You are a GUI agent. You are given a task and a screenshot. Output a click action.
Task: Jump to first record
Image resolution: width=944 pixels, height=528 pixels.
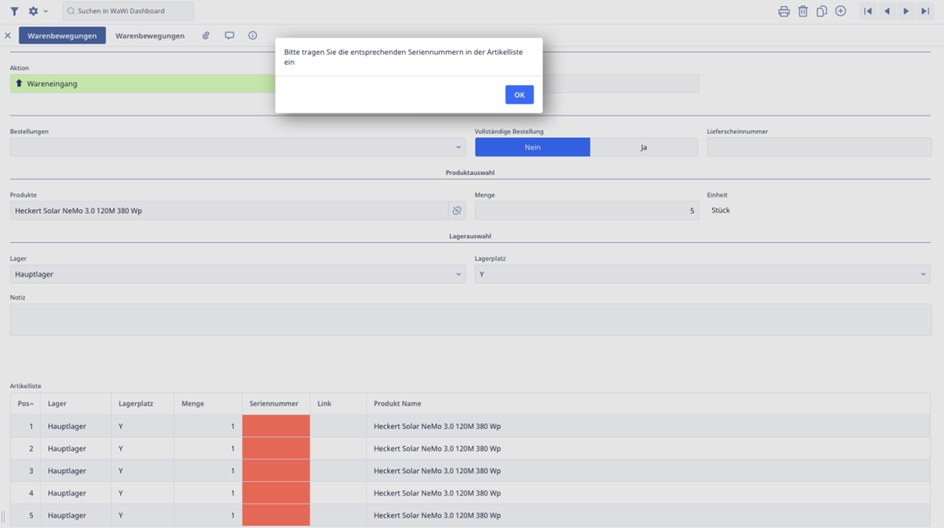[x=868, y=11]
